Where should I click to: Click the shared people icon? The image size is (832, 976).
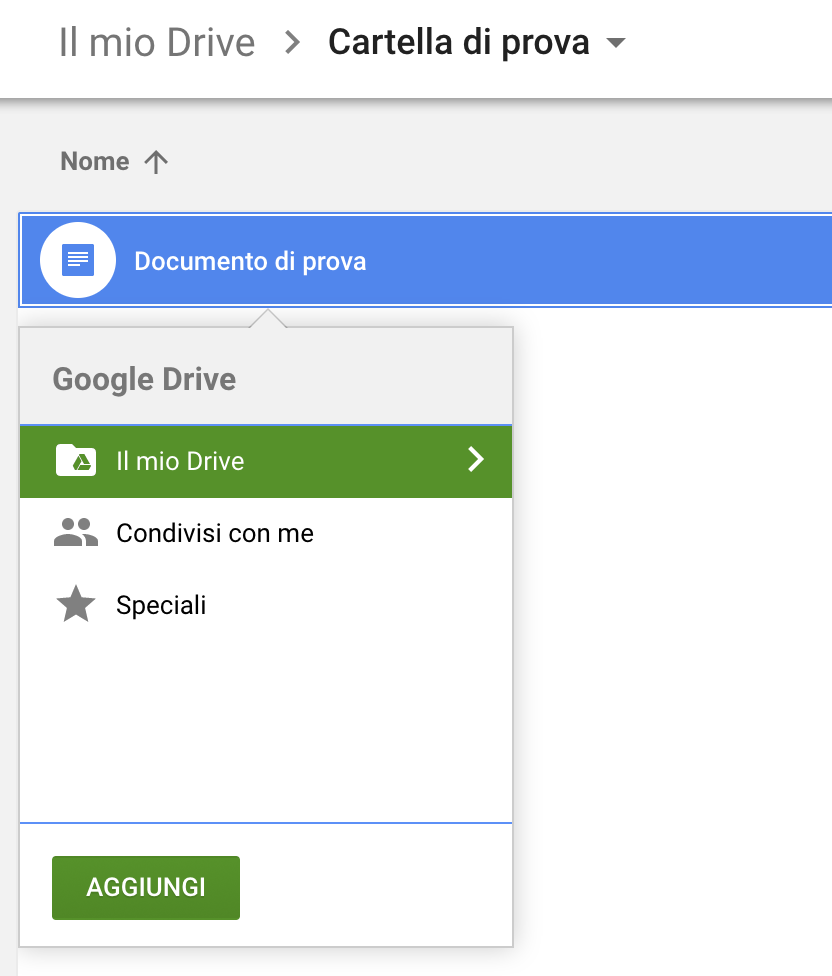[76, 532]
